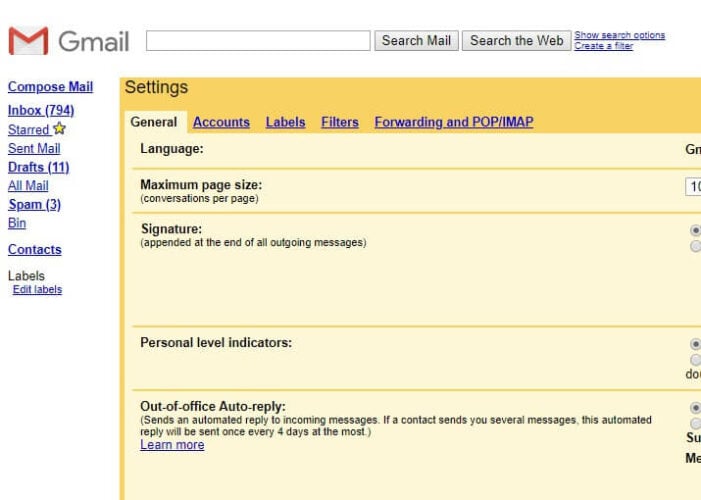Select first Out-of-office Auto-reply radio
701x500 pixels.
[x=695, y=408]
